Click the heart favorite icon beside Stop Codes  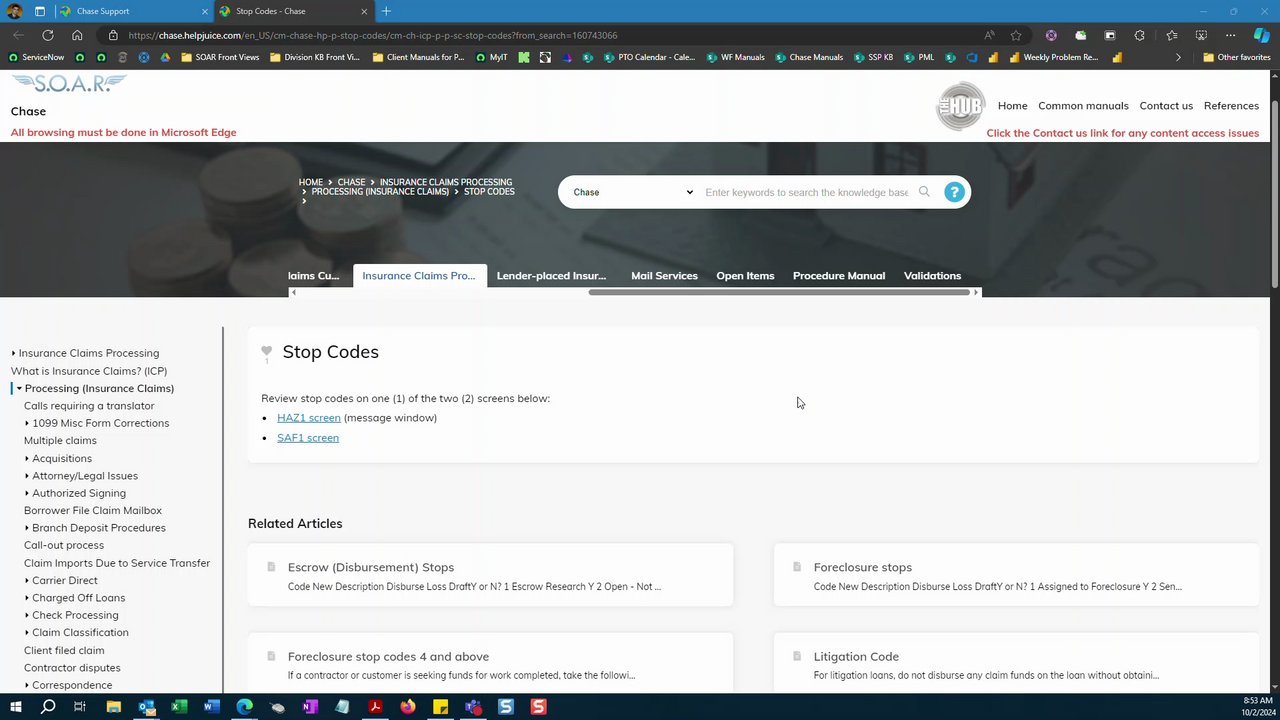[266, 351]
